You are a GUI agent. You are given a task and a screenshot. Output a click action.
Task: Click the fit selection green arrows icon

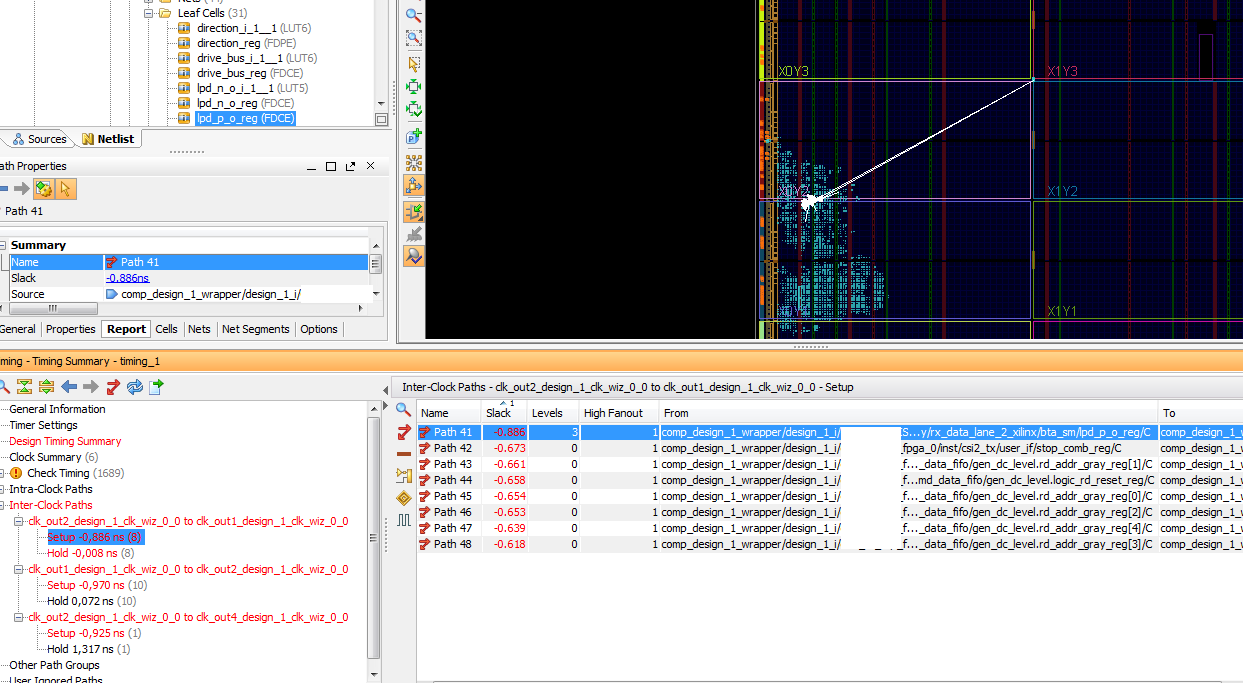[413, 87]
